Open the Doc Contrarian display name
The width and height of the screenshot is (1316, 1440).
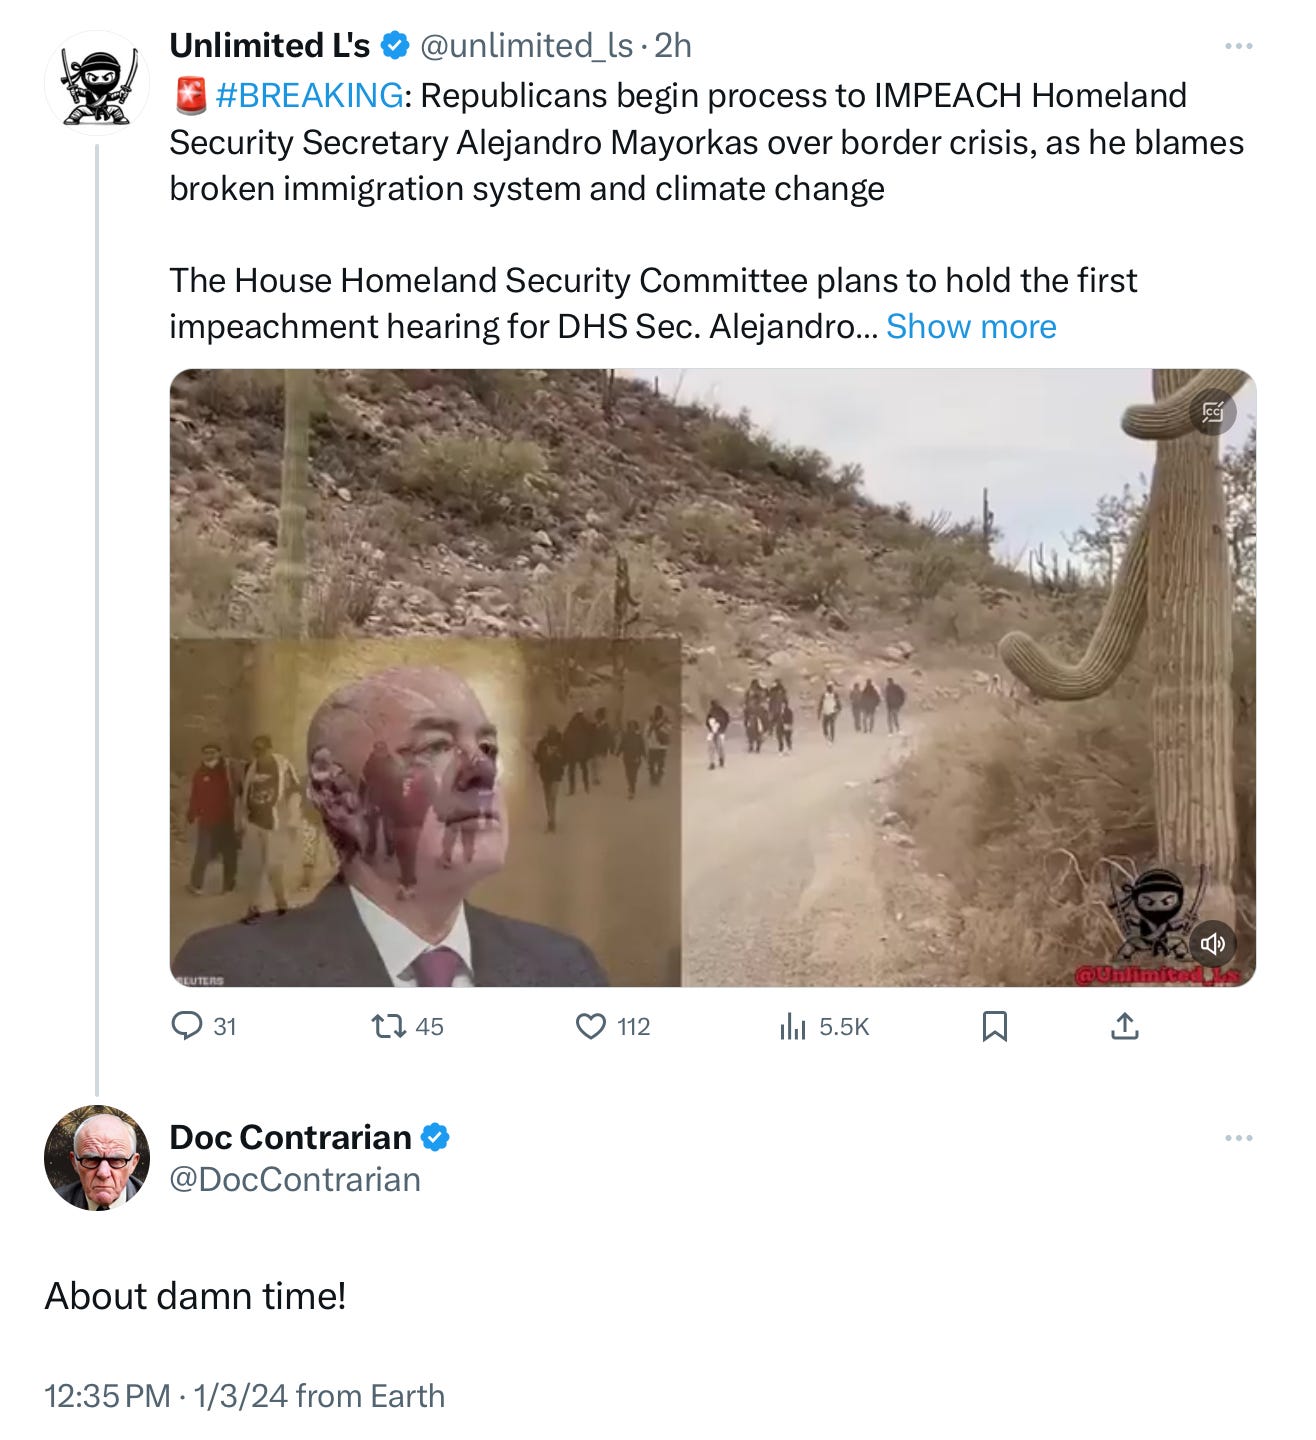coord(290,1137)
